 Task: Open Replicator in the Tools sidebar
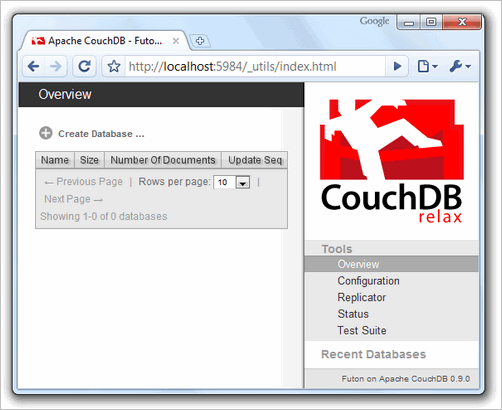362,297
